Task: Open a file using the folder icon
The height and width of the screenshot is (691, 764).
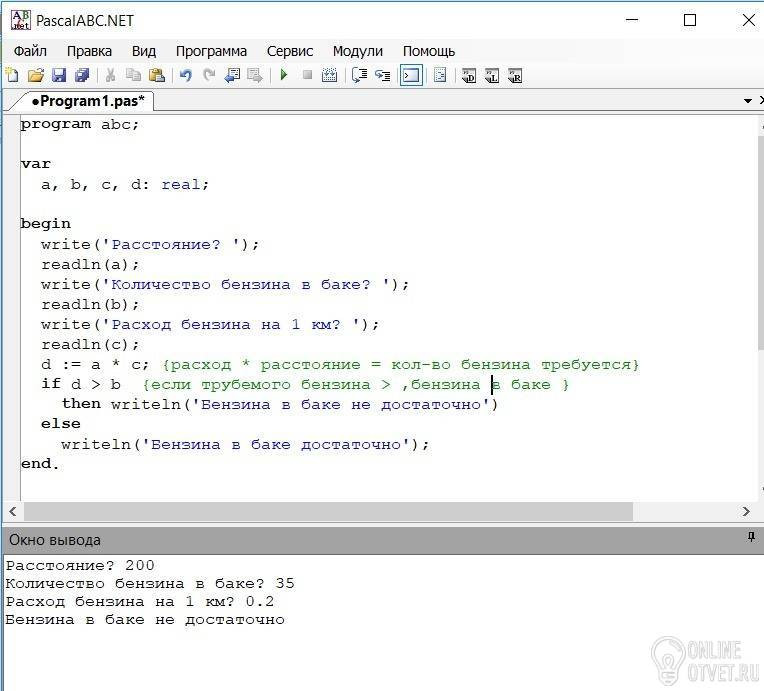Action: pyautogui.click(x=35, y=76)
